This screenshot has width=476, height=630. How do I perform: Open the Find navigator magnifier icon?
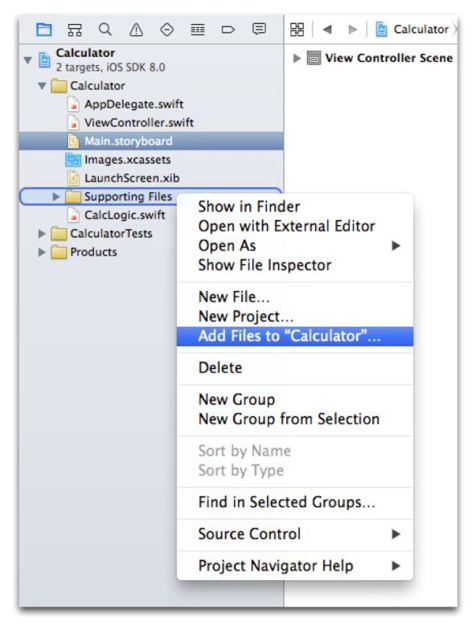point(105,29)
